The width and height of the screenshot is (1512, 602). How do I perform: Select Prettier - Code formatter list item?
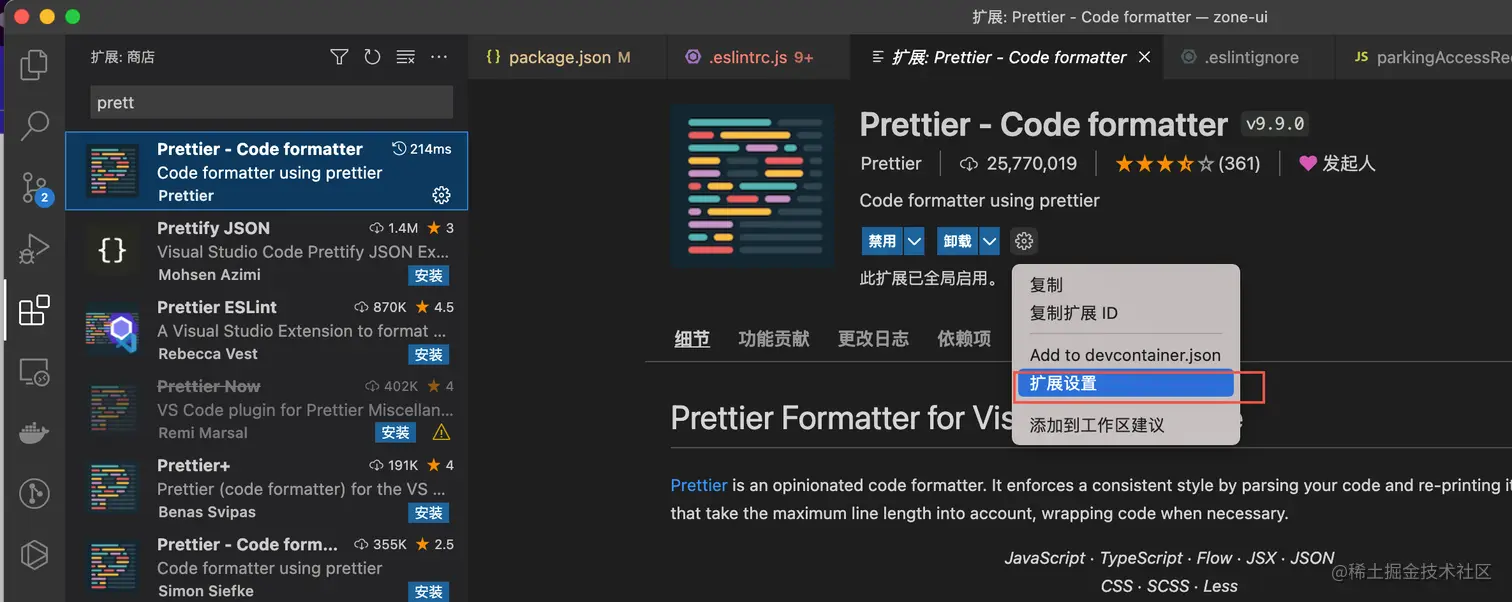coord(267,171)
